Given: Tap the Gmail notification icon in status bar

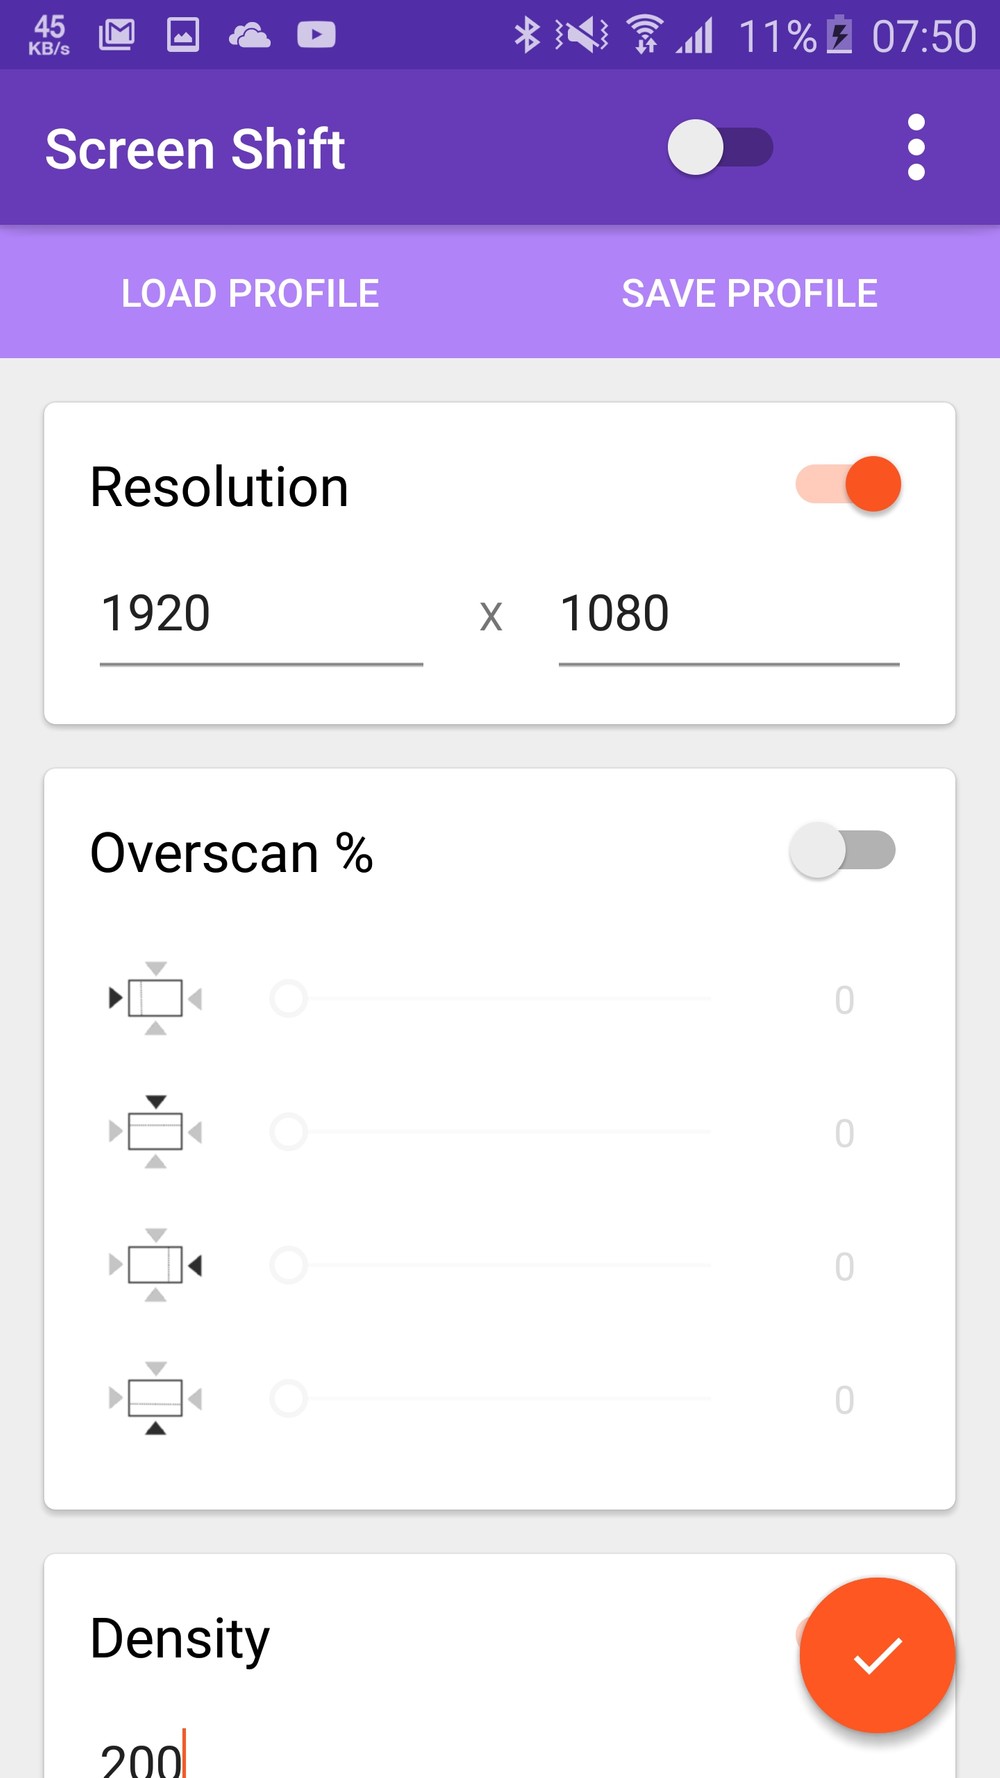Looking at the screenshot, I should [x=117, y=36].
